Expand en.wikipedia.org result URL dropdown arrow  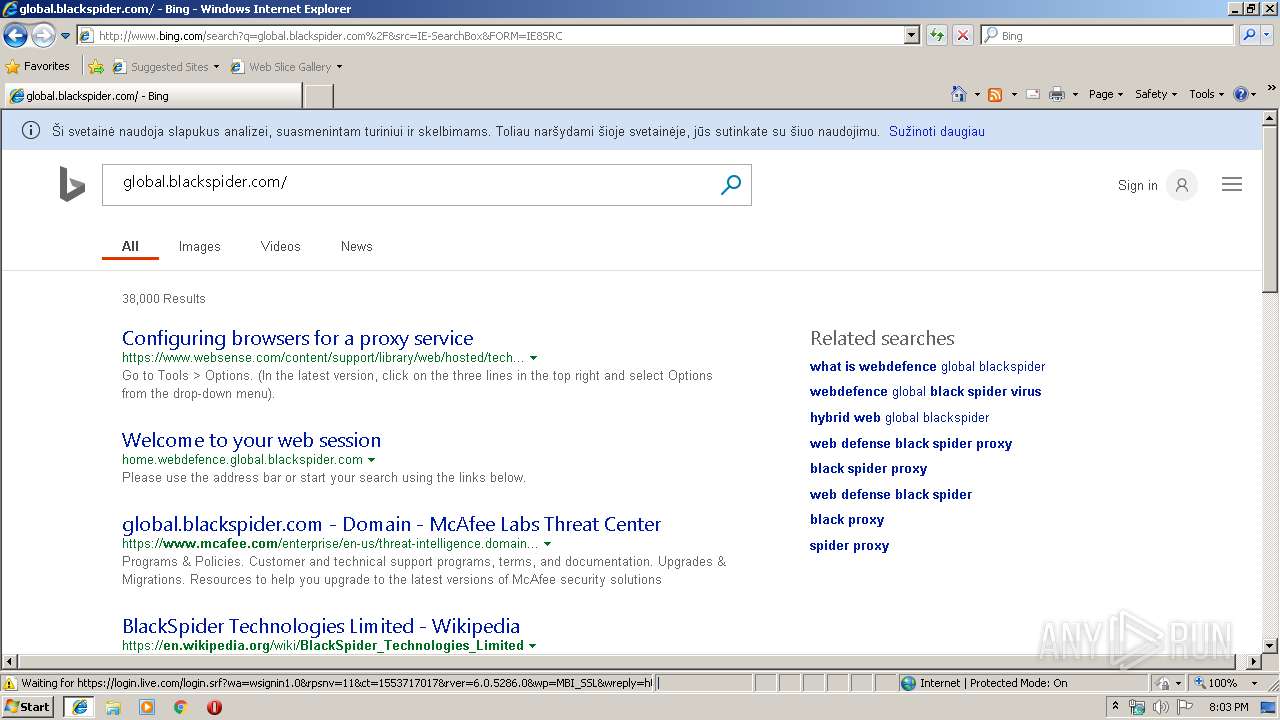[532, 646]
